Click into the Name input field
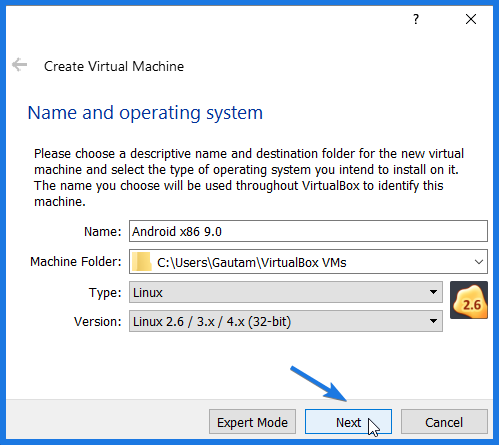499x445 pixels. pyautogui.click(x=308, y=231)
